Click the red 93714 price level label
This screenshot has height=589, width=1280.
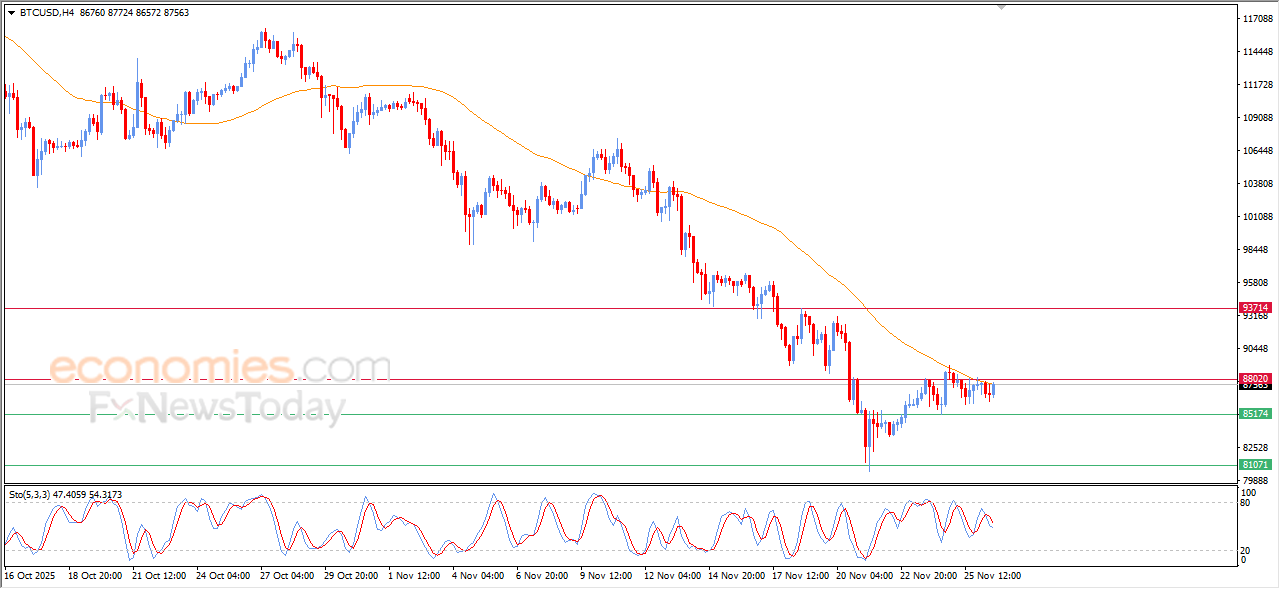click(1255, 307)
